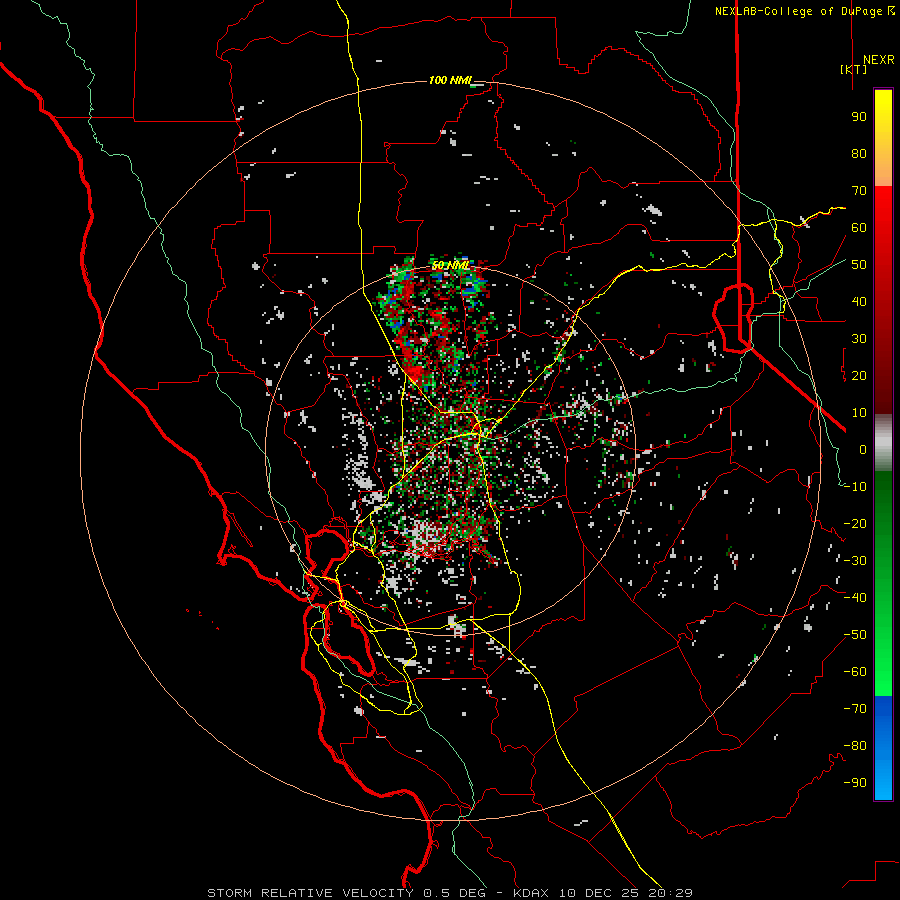Click the [KT] units label
The width and height of the screenshot is (900, 900).
854,69
